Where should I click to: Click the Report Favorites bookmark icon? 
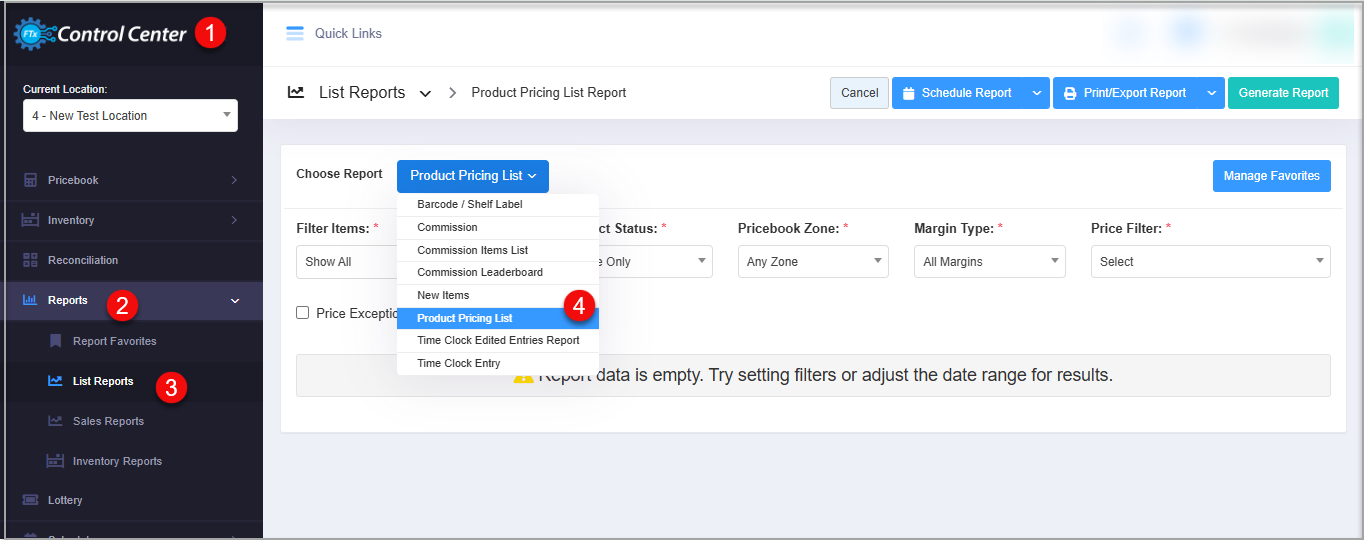coord(56,341)
